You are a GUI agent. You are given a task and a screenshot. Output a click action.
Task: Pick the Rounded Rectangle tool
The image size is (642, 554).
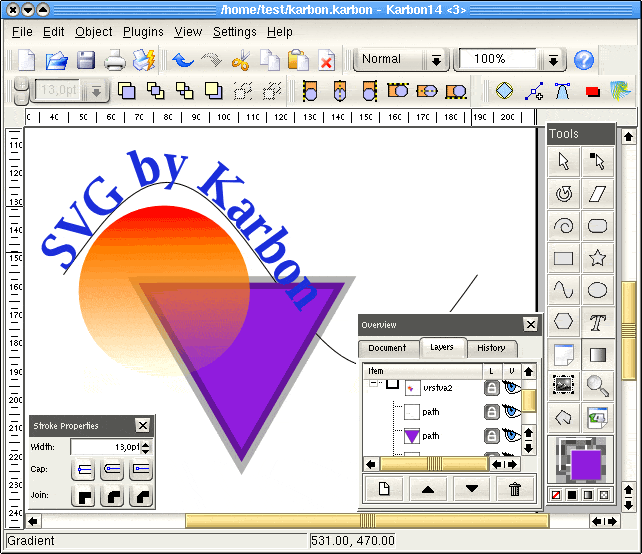pyautogui.click(x=597, y=226)
